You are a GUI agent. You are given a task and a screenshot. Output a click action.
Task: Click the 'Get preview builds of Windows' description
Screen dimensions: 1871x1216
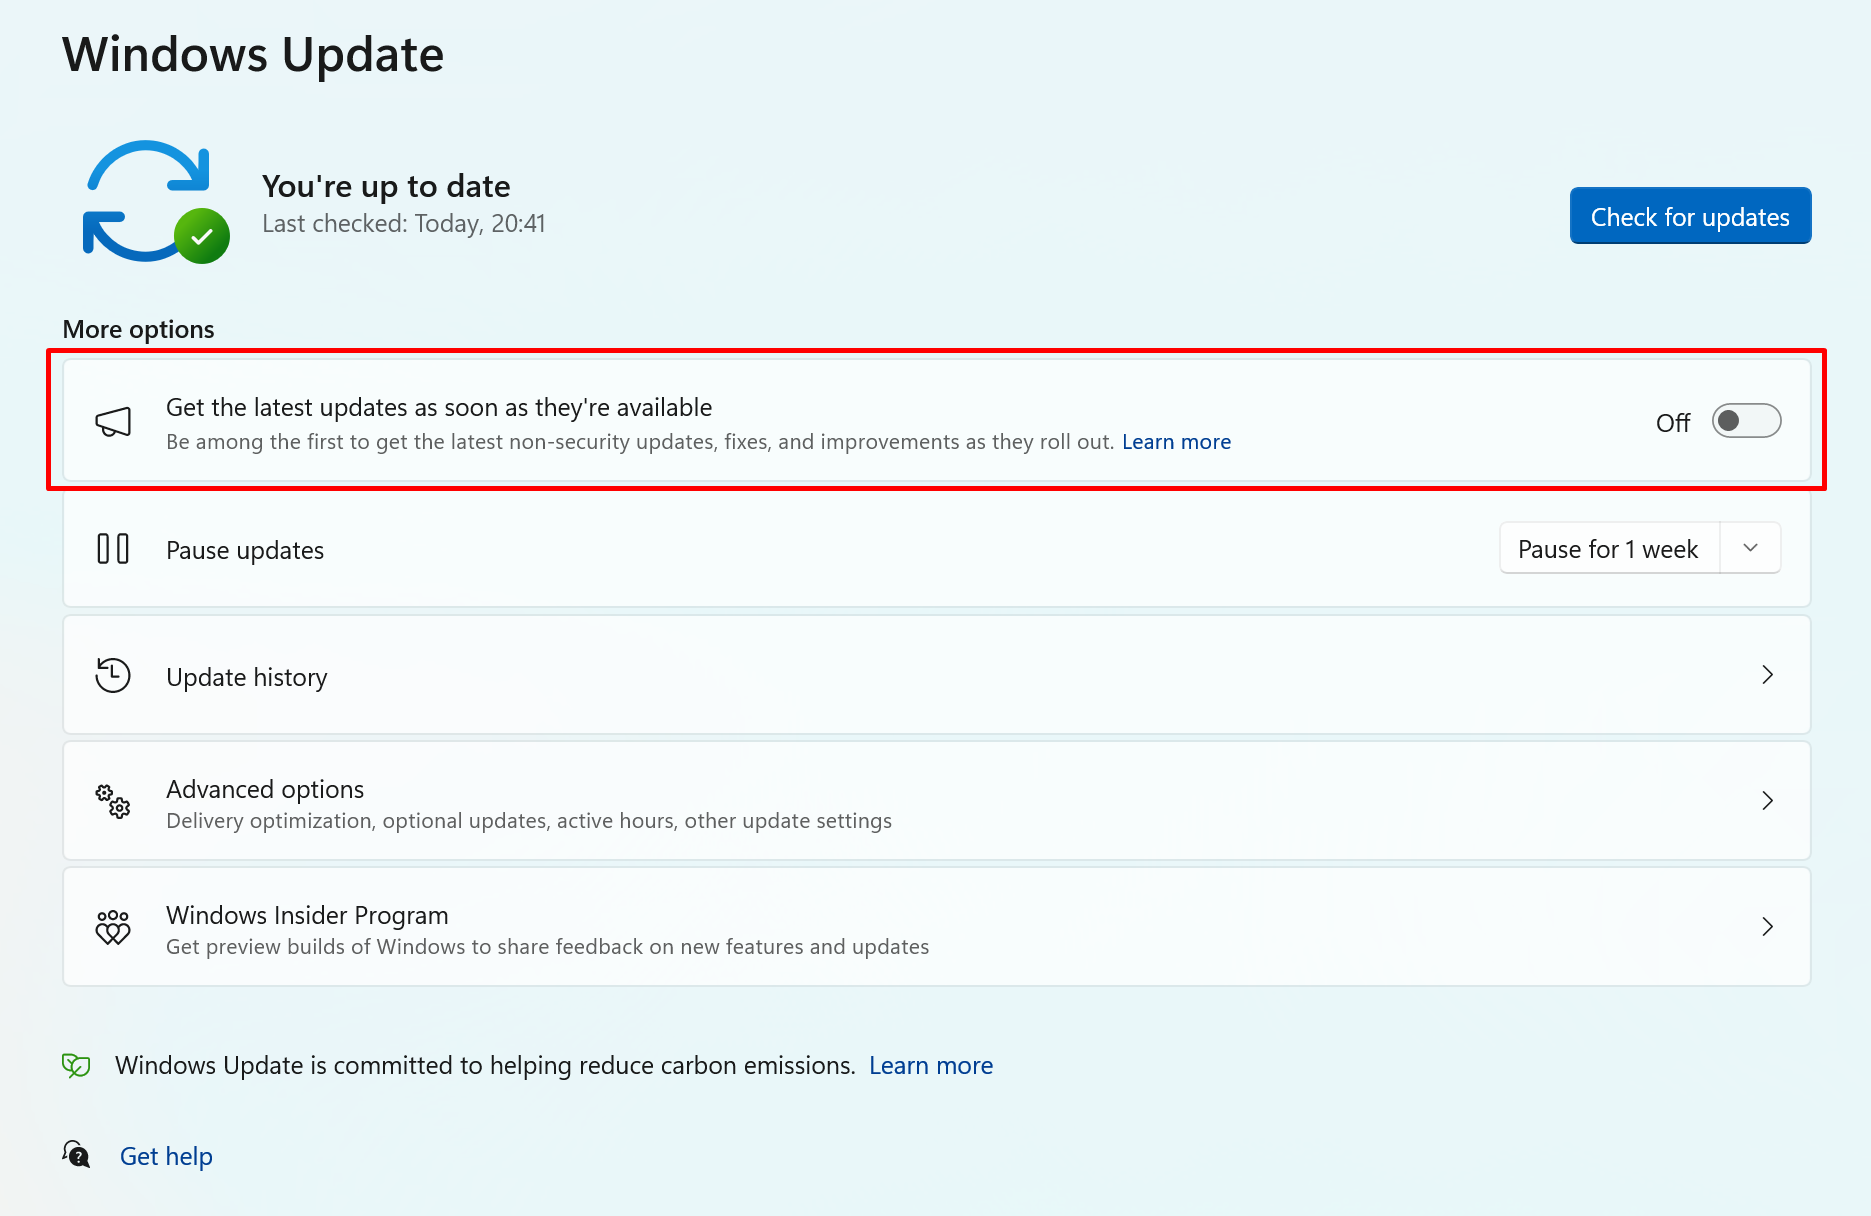coord(547,947)
